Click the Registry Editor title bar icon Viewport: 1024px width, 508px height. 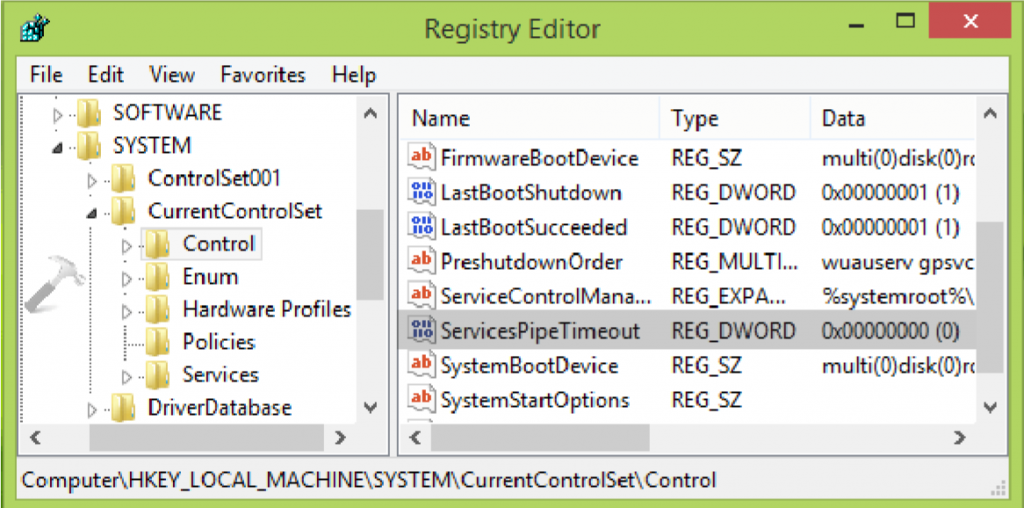point(35,28)
